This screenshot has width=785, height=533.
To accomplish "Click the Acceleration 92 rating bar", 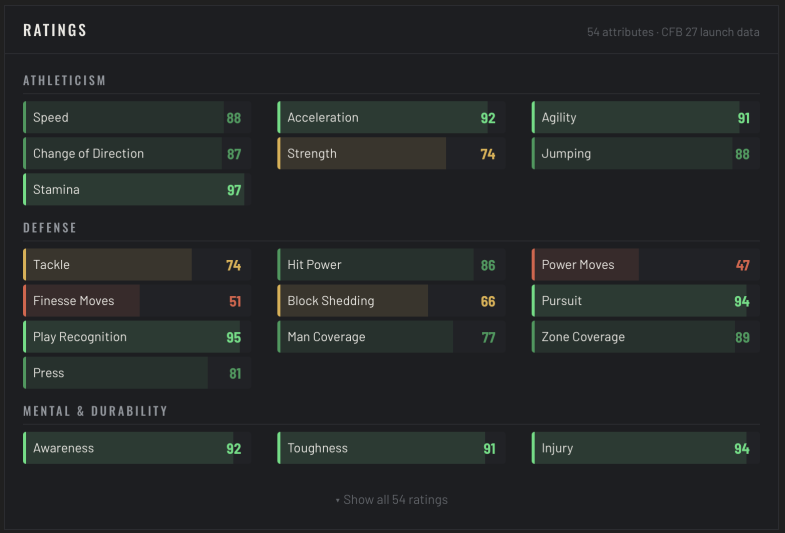I will coord(391,118).
